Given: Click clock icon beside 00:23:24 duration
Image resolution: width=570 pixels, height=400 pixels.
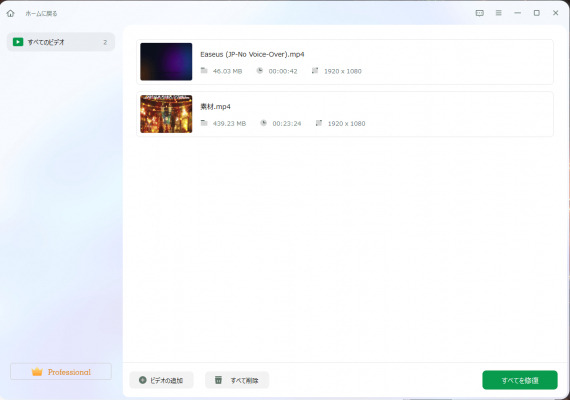Looking at the screenshot, I should point(264,123).
